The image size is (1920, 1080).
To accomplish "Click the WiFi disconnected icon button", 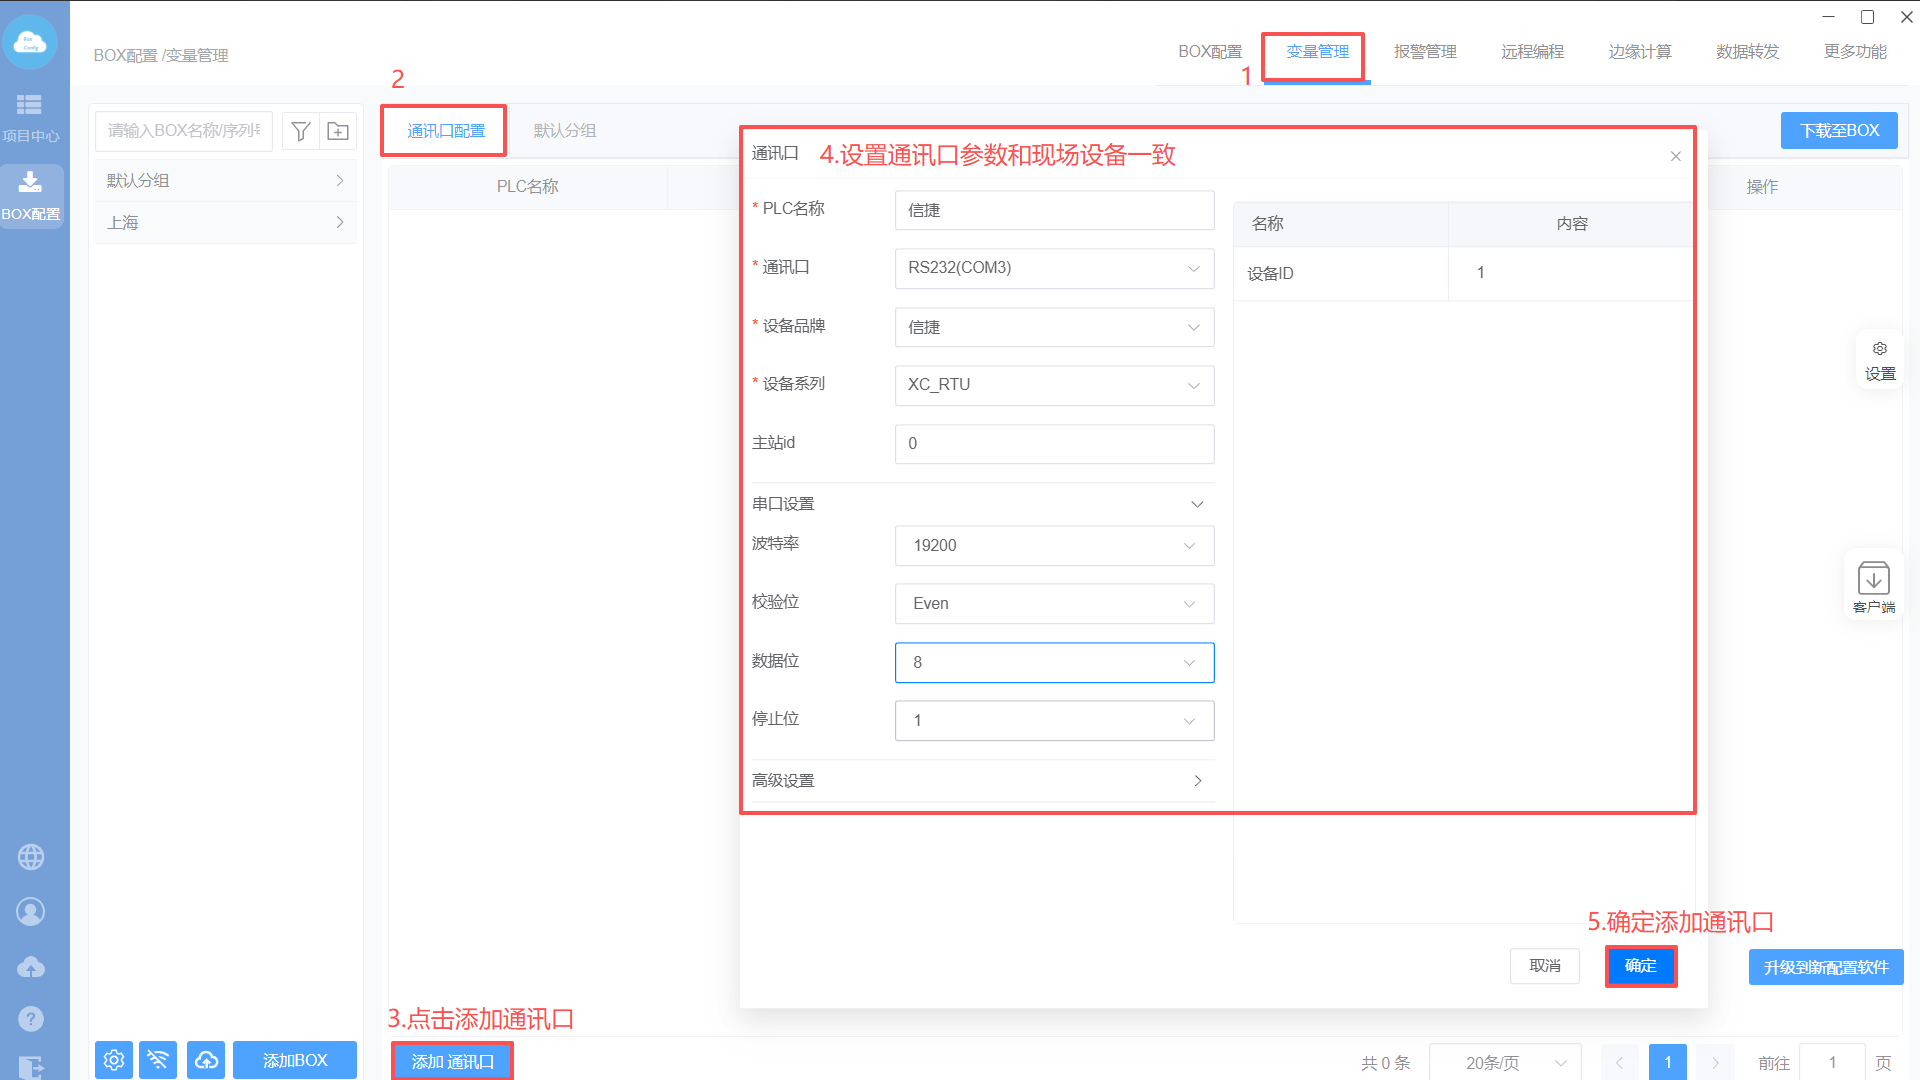I will (158, 1060).
